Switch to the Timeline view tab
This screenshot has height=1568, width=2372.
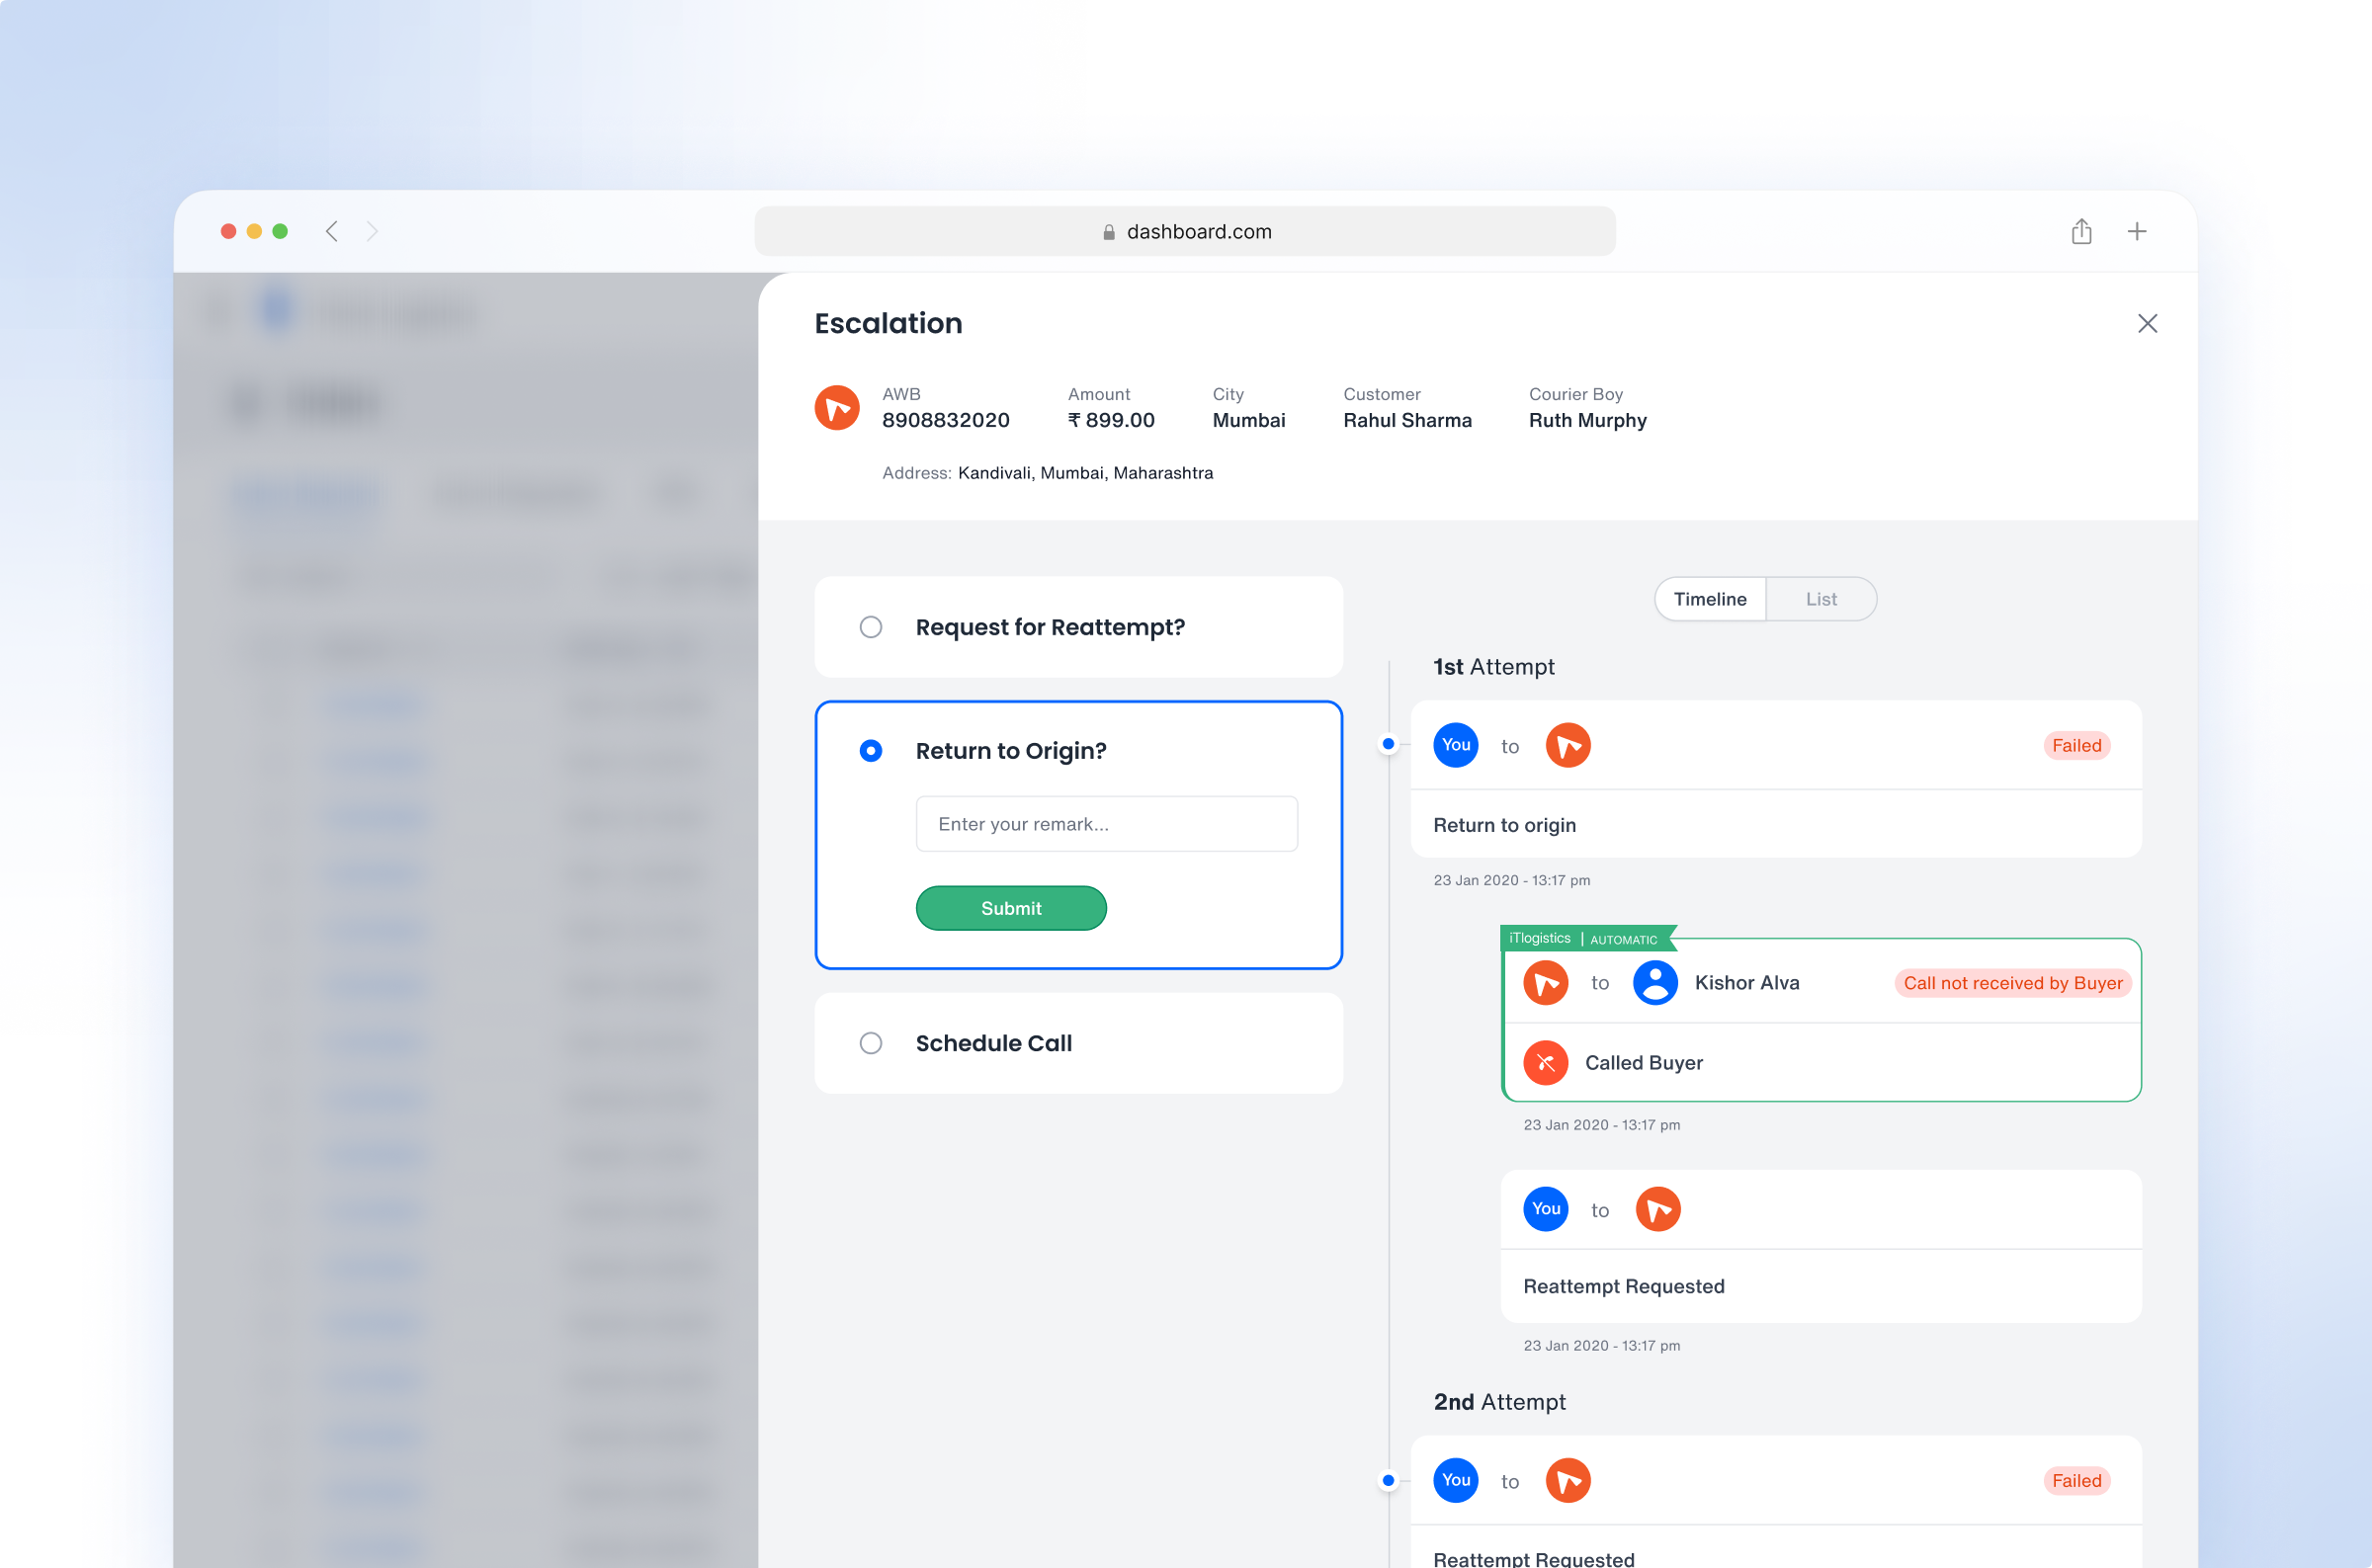tap(1710, 598)
